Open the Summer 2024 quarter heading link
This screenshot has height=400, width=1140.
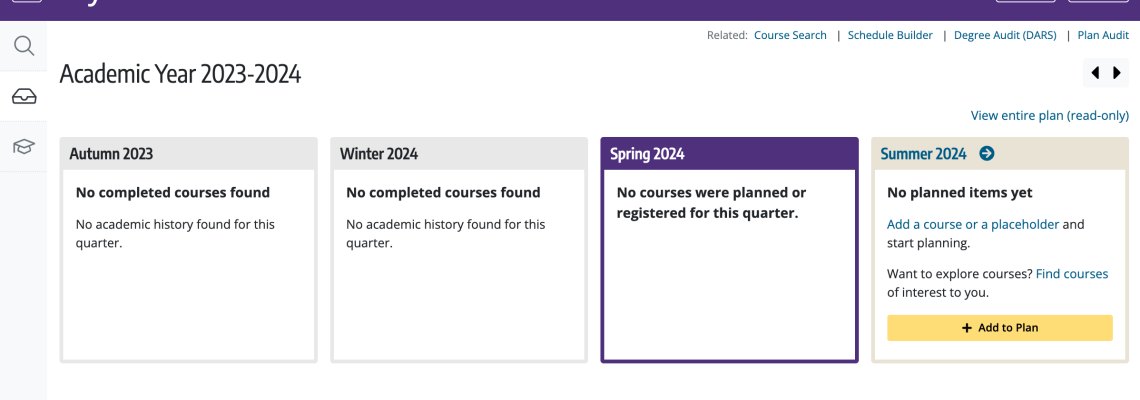click(x=923, y=153)
